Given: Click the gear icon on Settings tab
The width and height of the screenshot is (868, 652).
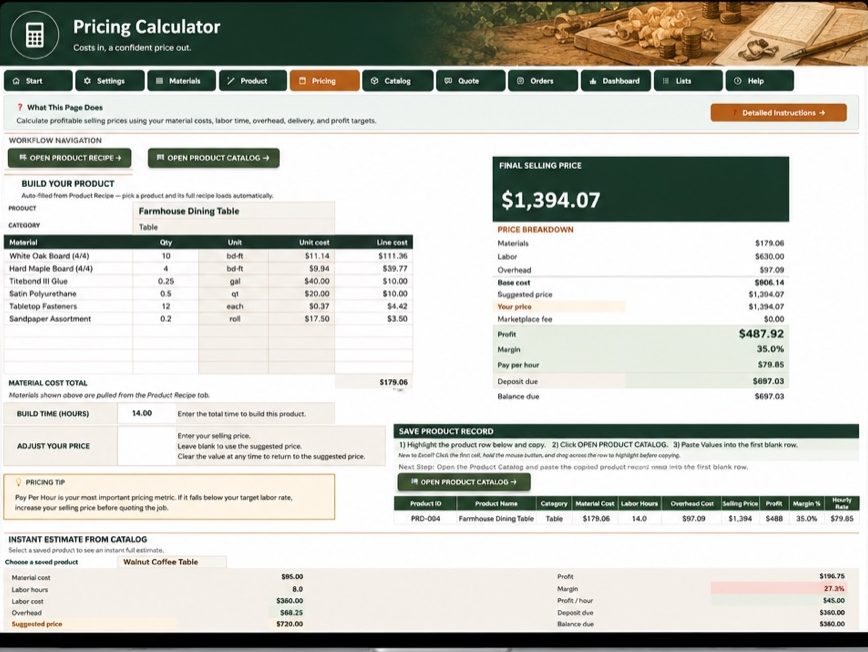Looking at the screenshot, I should (x=87, y=81).
